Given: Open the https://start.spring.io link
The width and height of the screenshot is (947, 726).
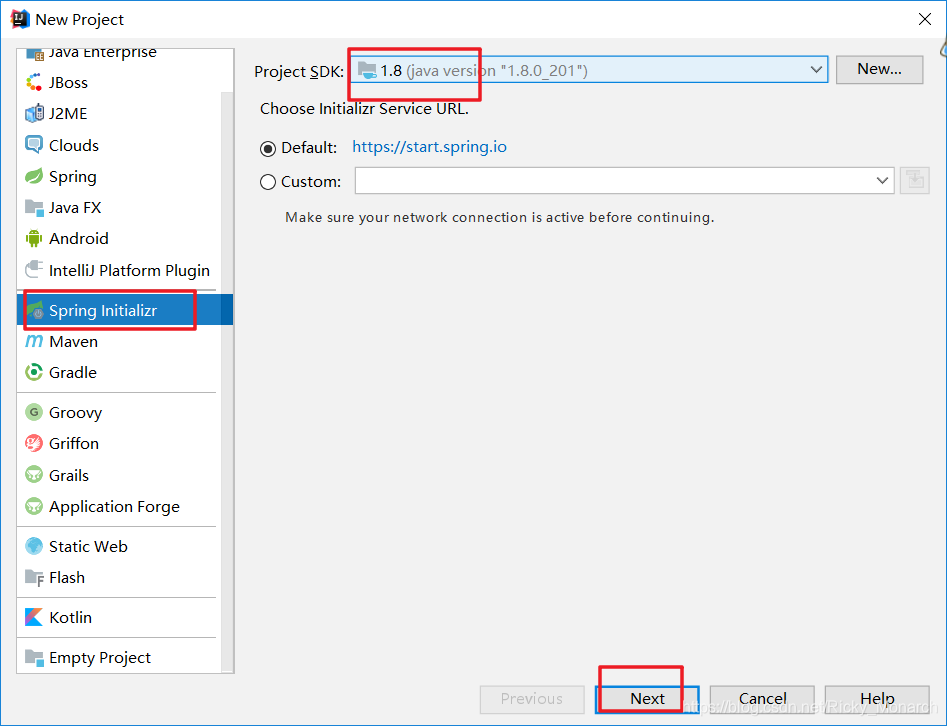Looking at the screenshot, I should (429, 147).
